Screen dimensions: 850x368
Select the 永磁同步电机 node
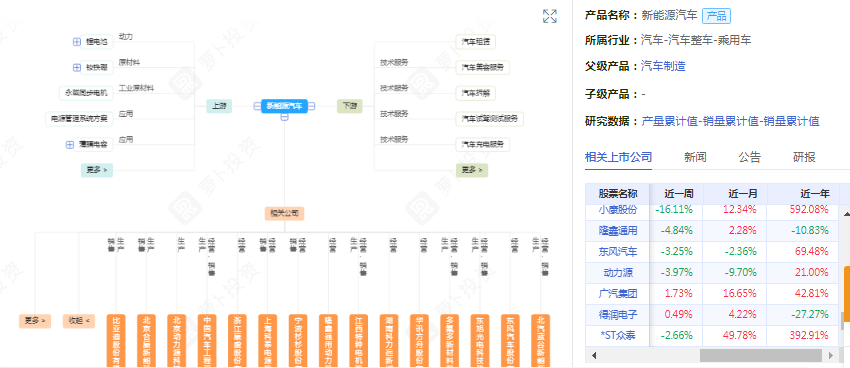click(86, 93)
